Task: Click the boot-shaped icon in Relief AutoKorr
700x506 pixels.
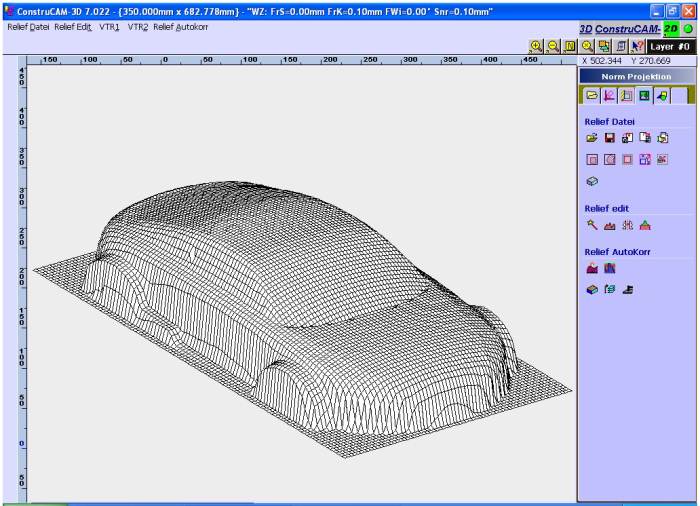Action: [628, 290]
